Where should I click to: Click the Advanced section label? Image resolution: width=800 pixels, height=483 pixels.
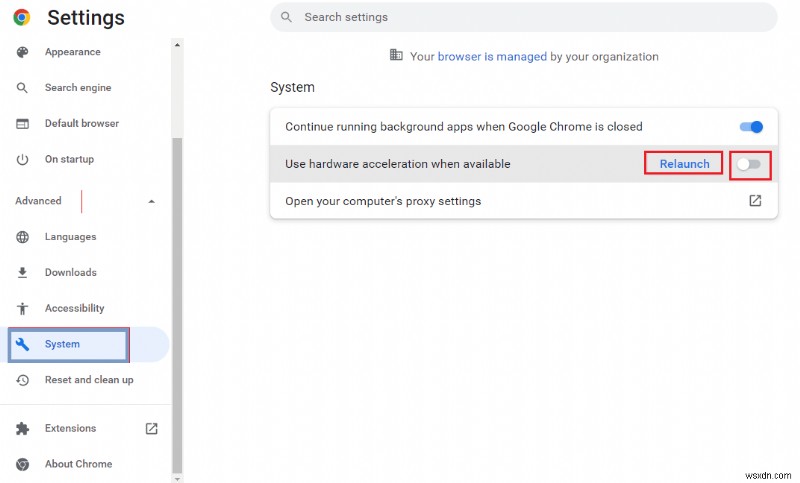(38, 201)
